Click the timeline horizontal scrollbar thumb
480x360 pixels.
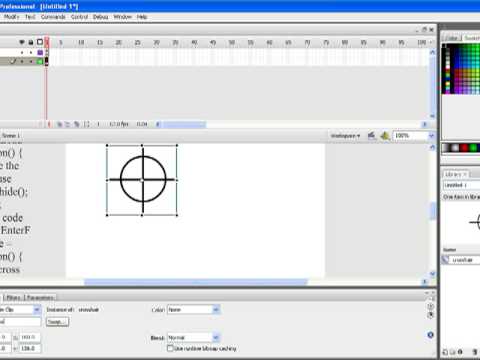point(184,124)
